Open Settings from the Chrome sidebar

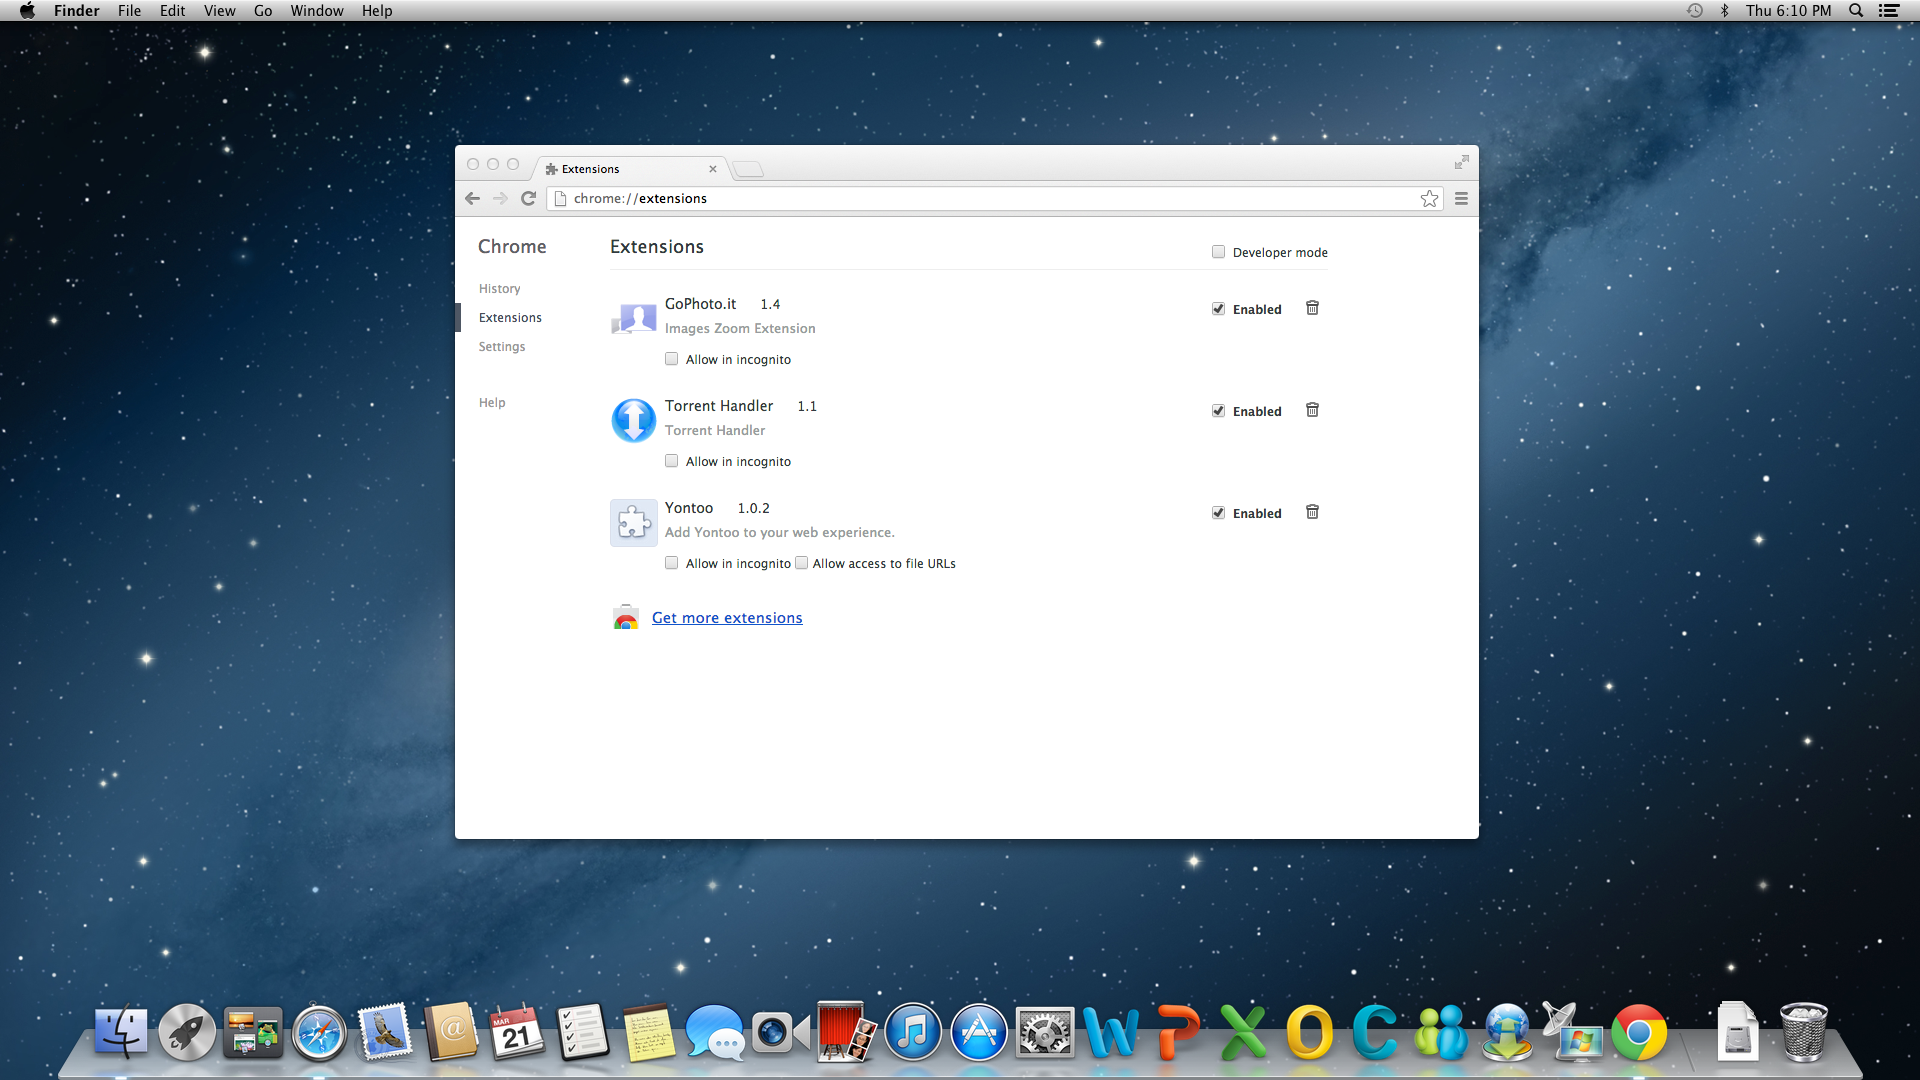pyautogui.click(x=501, y=346)
